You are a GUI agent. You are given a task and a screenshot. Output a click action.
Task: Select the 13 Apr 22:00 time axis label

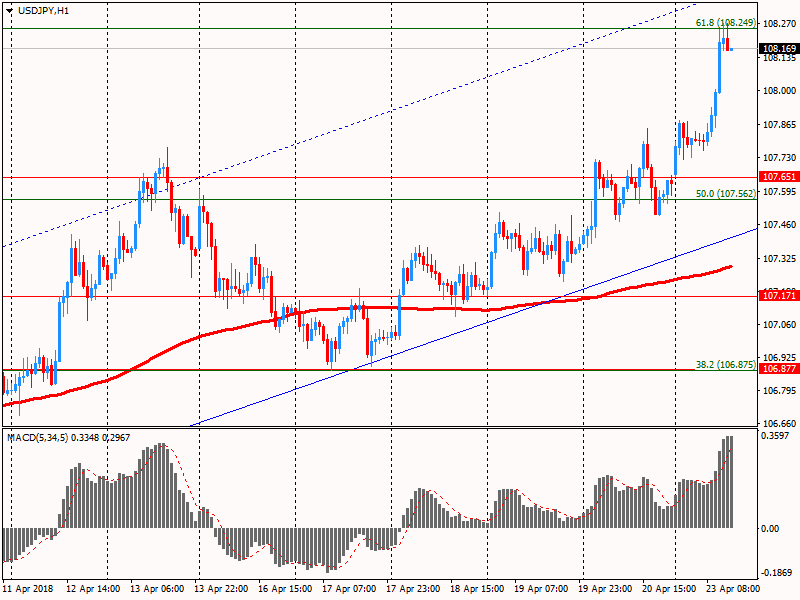tap(221, 588)
